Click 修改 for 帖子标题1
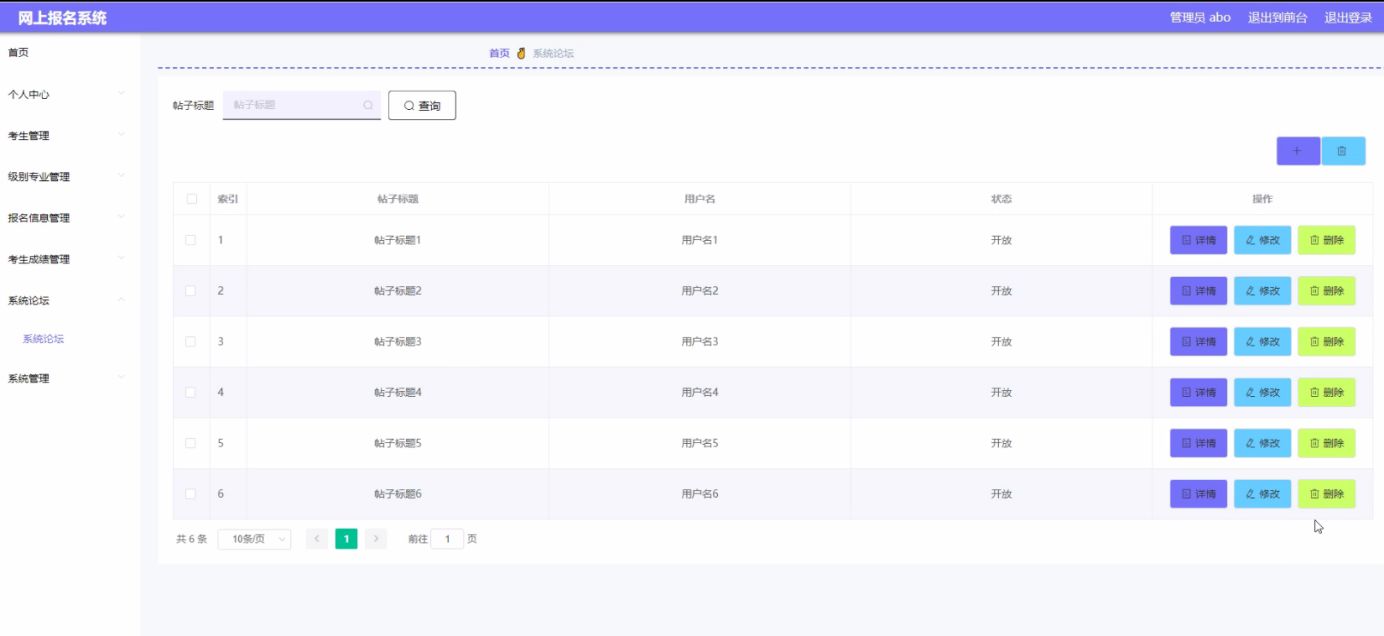This screenshot has width=1384, height=636. [1262, 240]
